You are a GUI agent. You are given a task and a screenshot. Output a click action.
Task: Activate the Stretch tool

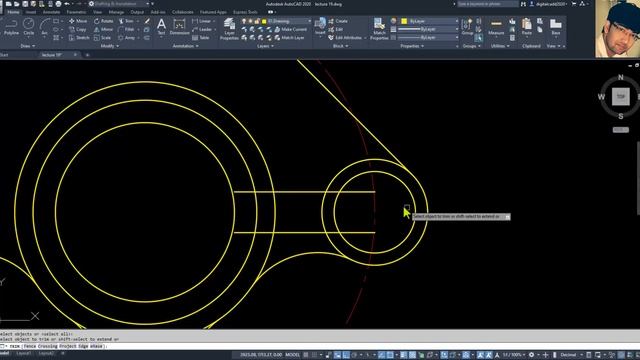coord(79,38)
